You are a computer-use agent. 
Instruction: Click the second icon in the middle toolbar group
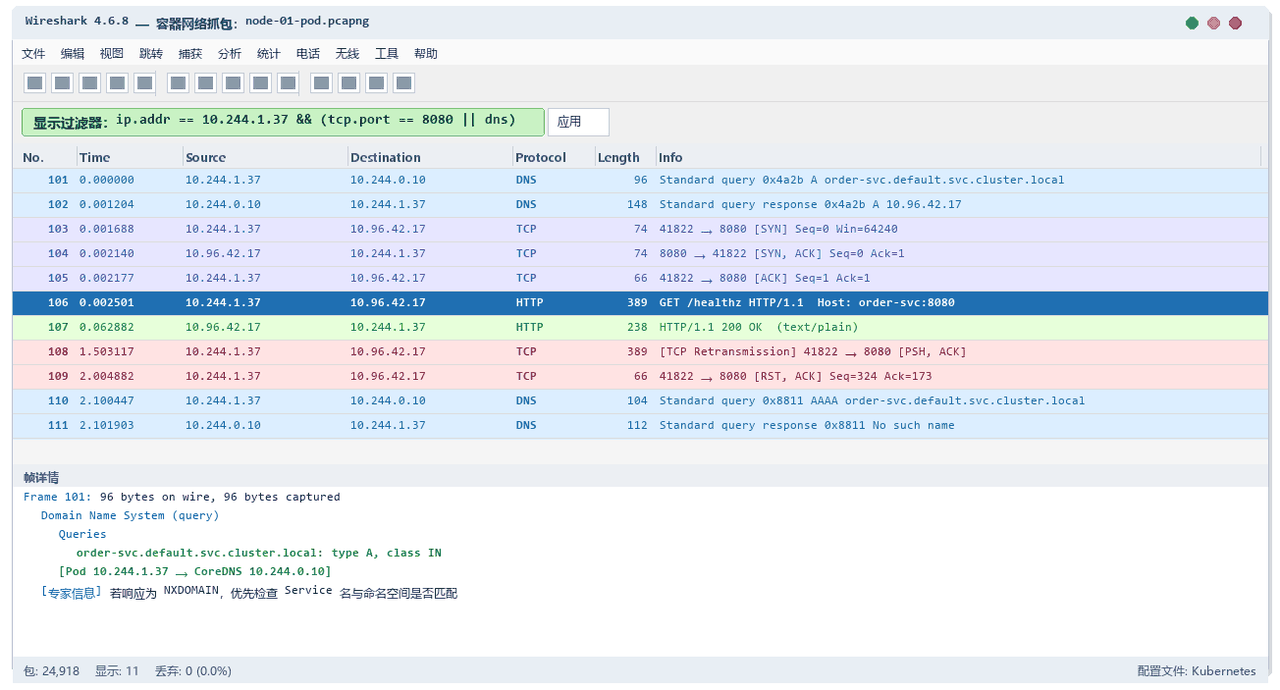[206, 83]
